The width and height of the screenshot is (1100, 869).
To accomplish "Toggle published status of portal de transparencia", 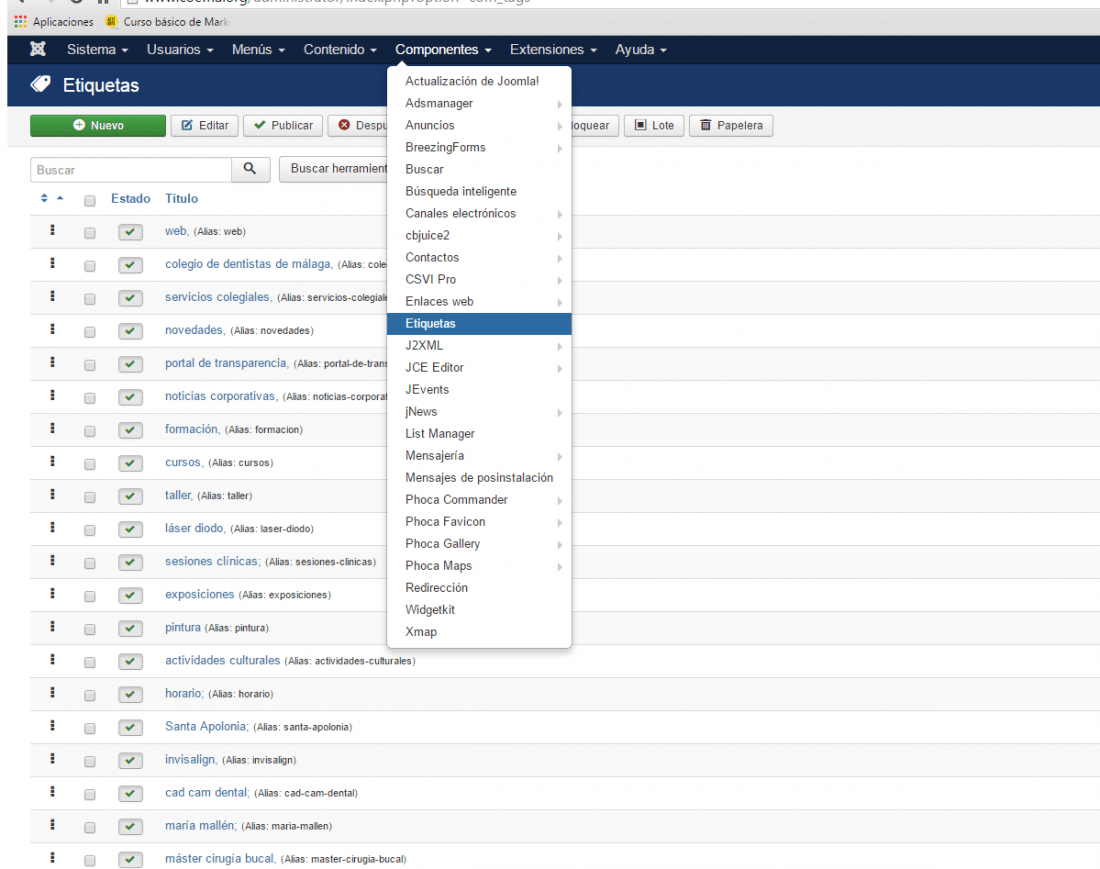I will coord(130,364).
